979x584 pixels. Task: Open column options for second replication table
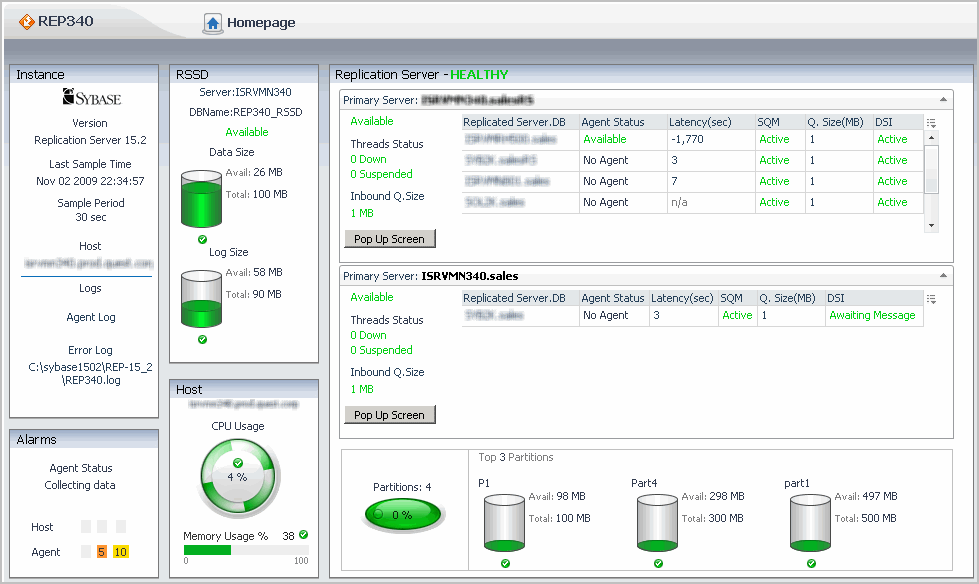pos(932,299)
